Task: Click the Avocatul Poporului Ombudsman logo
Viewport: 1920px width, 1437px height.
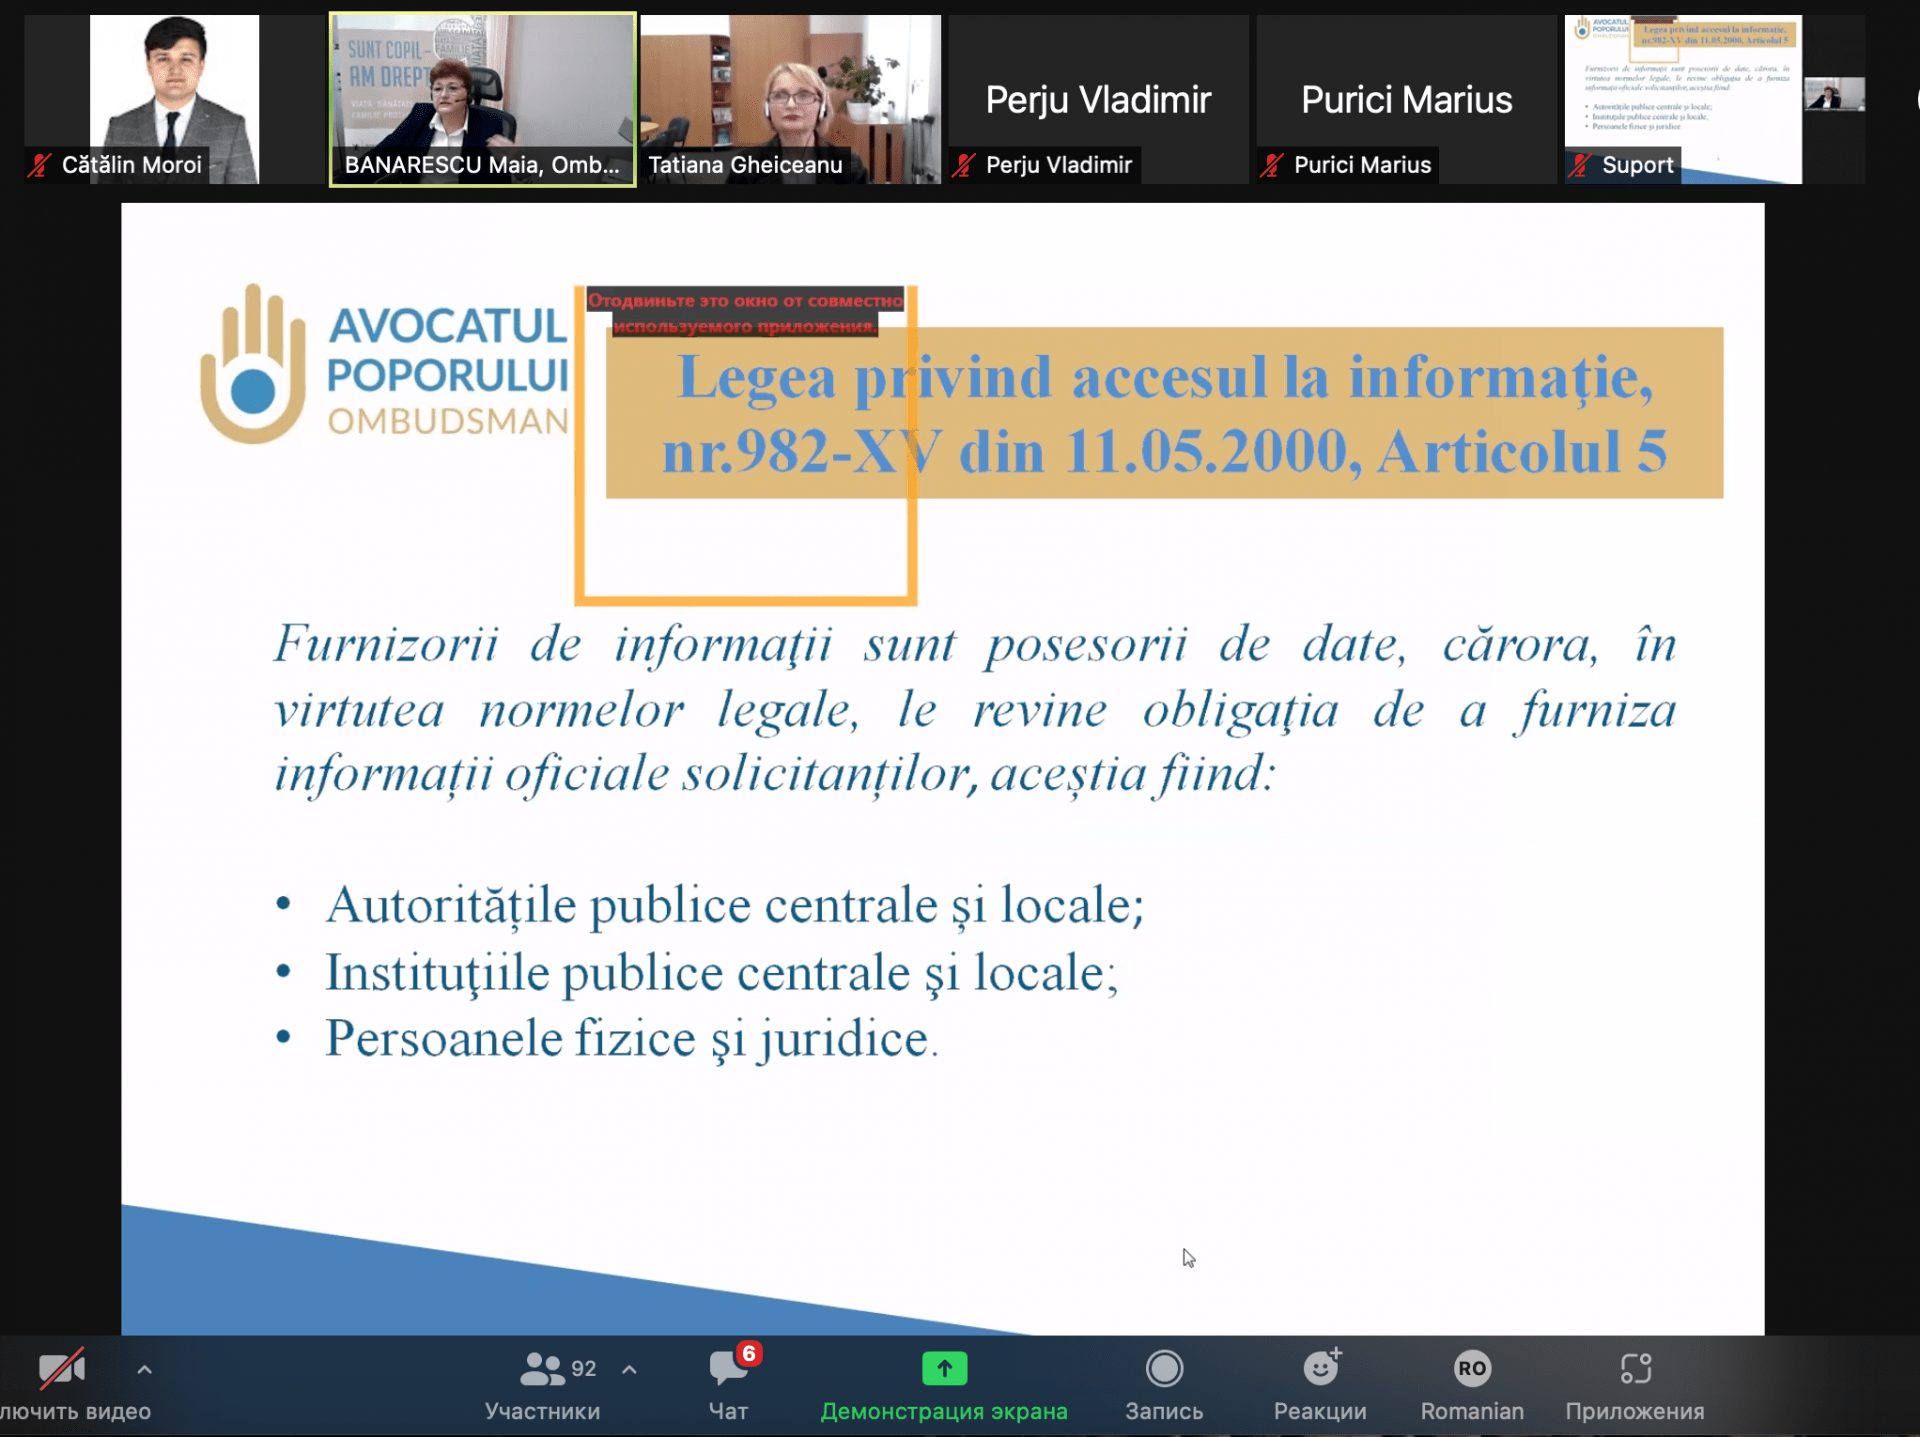Action: click(x=385, y=365)
